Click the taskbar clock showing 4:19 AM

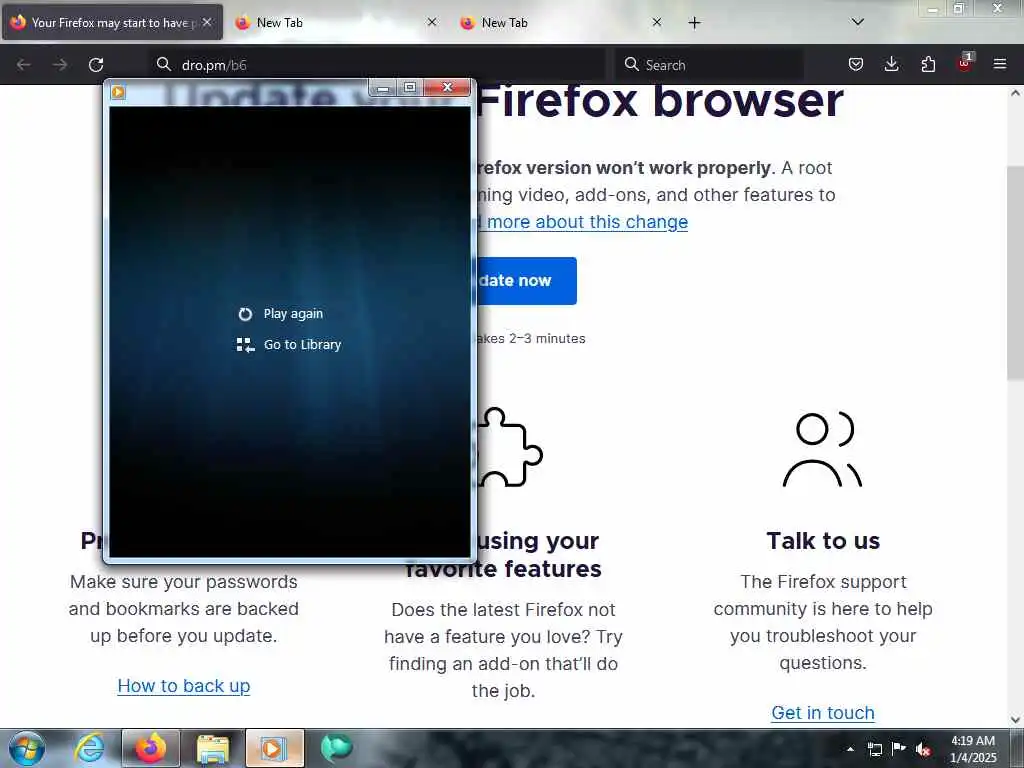(x=973, y=749)
